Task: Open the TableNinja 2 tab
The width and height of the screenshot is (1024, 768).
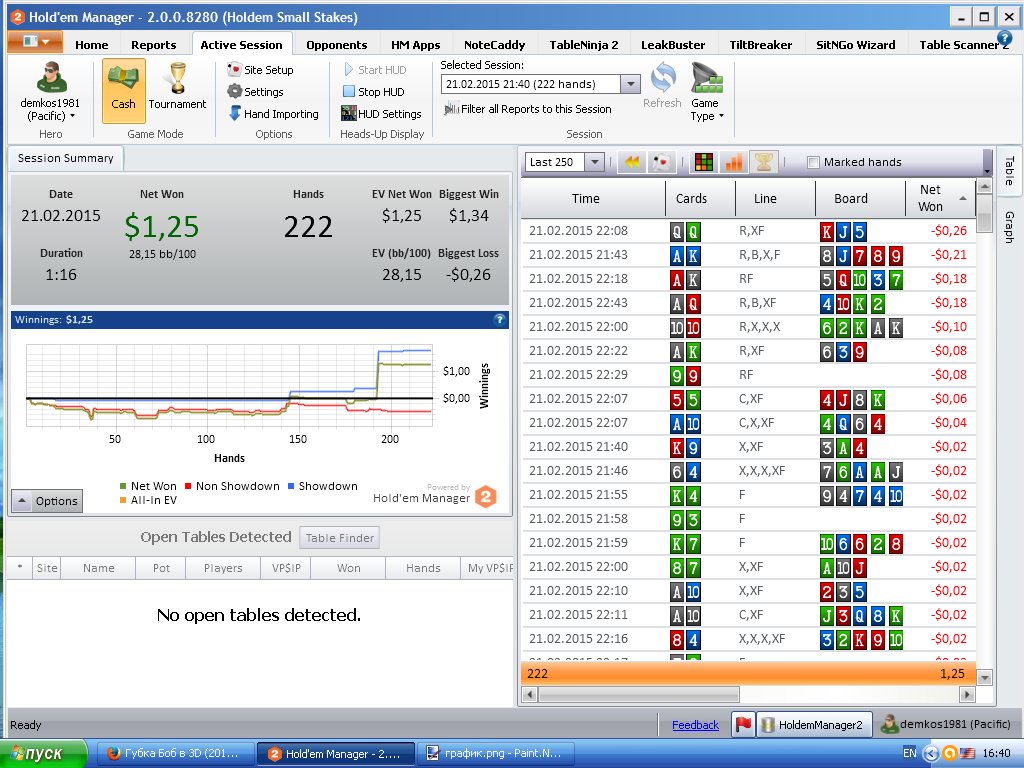Action: pos(583,44)
